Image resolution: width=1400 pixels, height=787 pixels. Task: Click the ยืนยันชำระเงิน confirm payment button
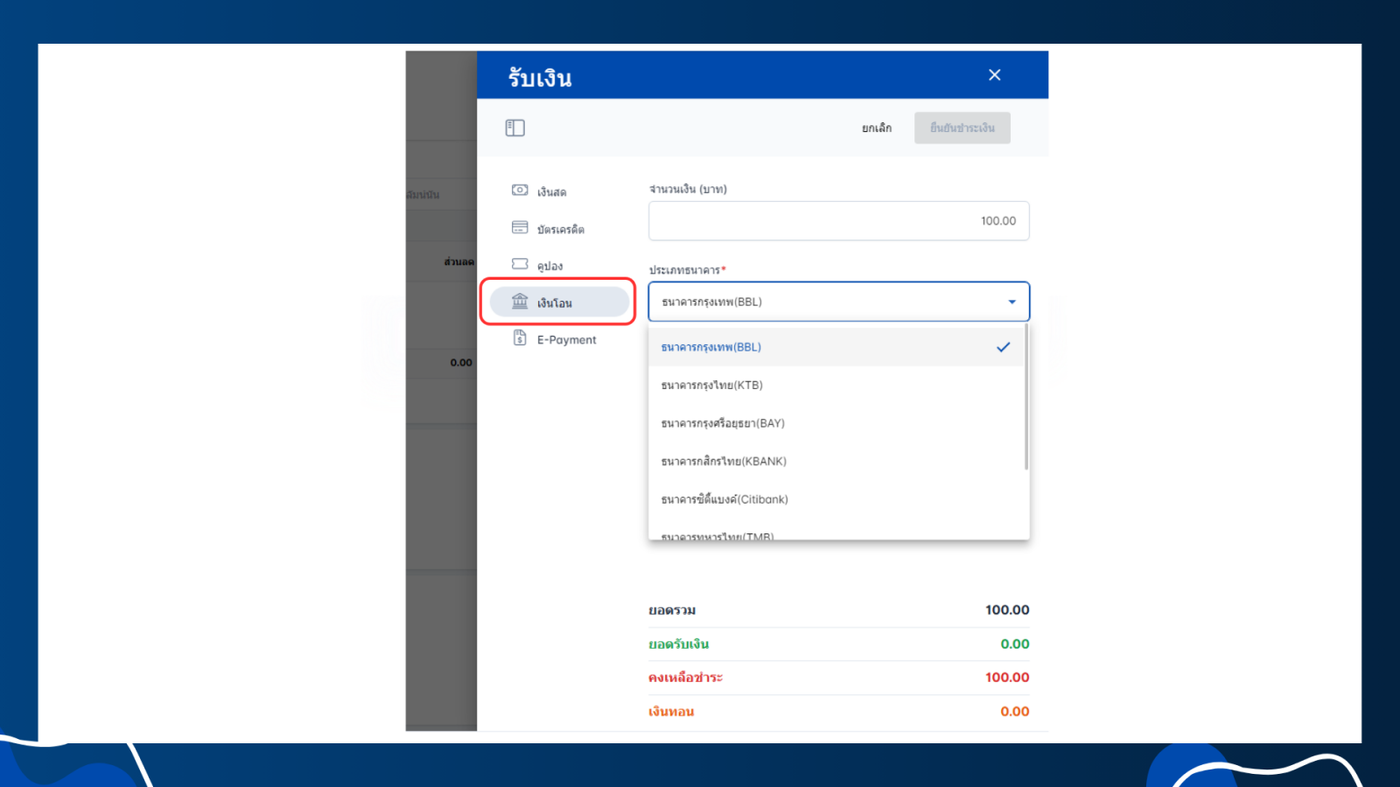[x=962, y=128]
